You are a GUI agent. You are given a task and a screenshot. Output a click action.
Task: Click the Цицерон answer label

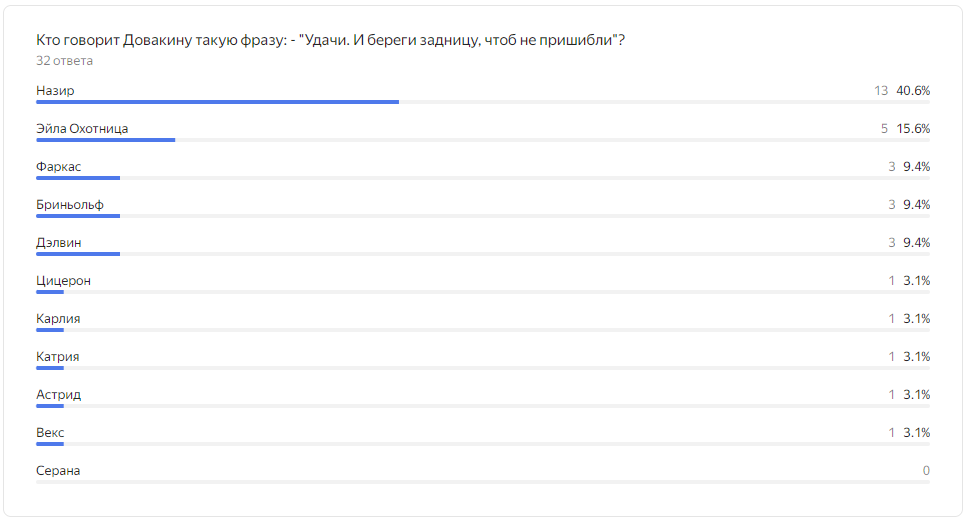click(64, 281)
